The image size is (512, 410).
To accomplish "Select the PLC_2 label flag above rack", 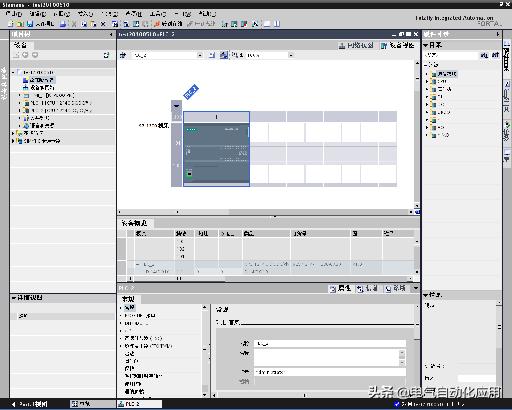I will pyautogui.click(x=191, y=92).
